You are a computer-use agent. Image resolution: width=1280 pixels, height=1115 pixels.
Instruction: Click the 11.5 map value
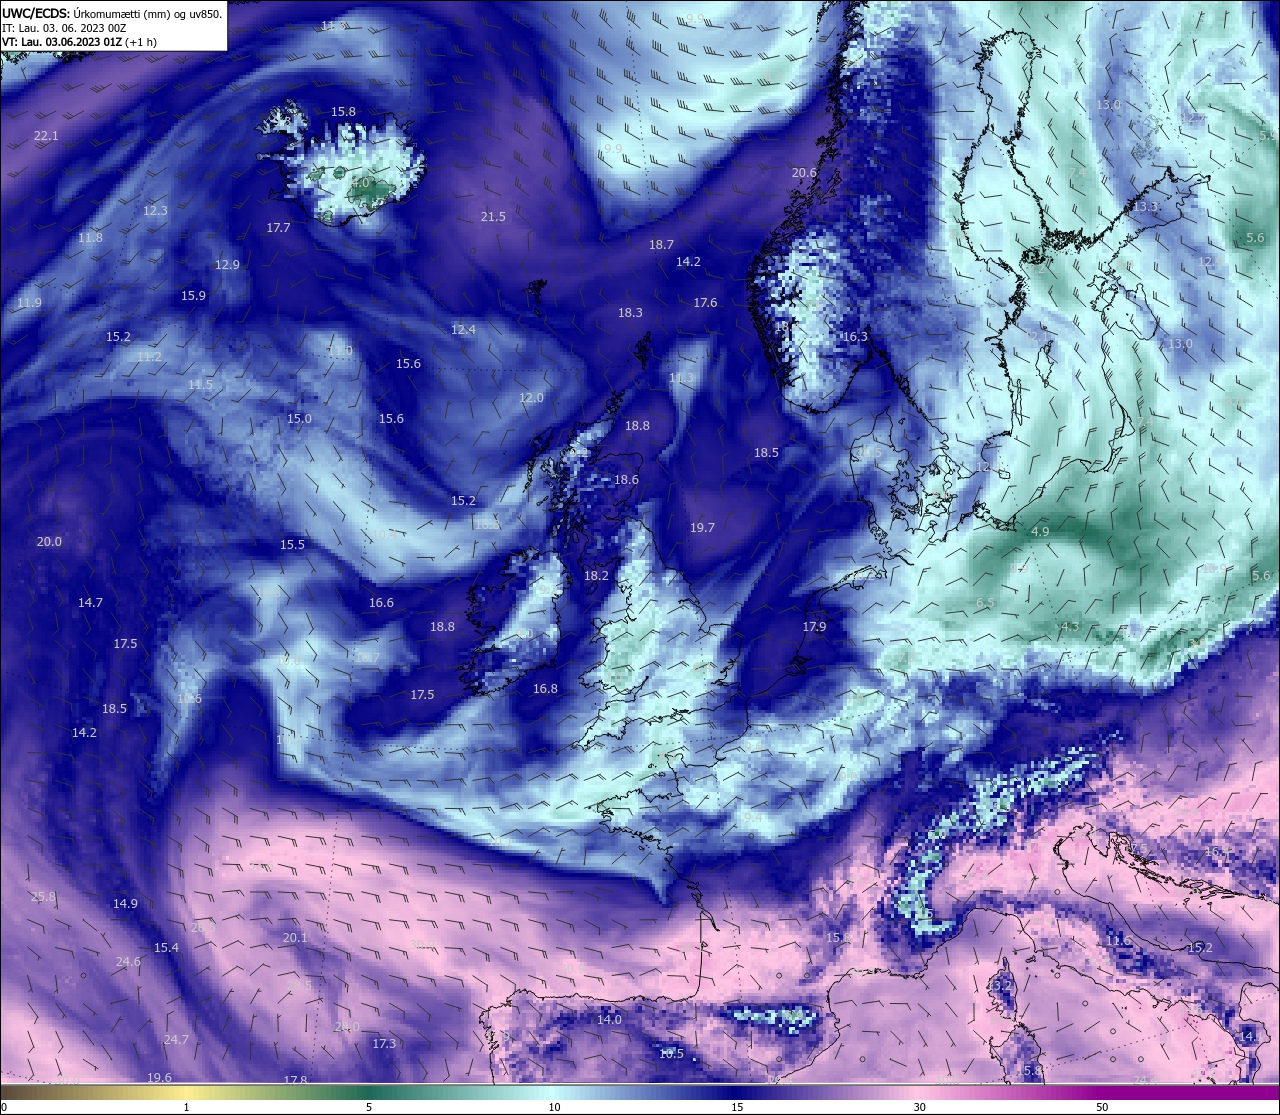(200, 384)
